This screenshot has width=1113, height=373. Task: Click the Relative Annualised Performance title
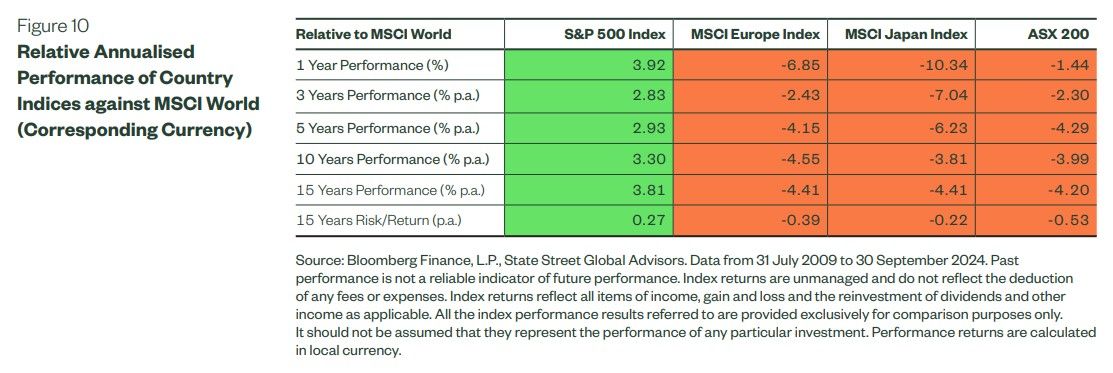click(138, 91)
